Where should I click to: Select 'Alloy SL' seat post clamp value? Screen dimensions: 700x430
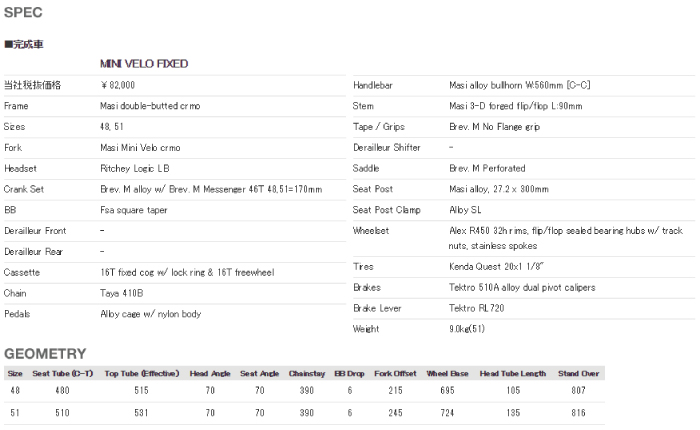point(465,210)
